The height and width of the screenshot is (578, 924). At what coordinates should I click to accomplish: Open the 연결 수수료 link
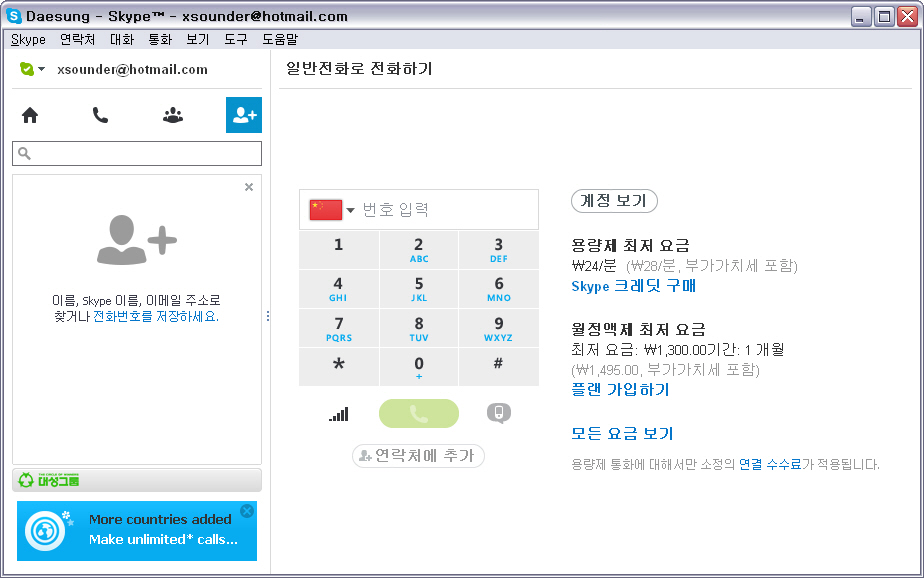pyautogui.click(x=770, y=464)
